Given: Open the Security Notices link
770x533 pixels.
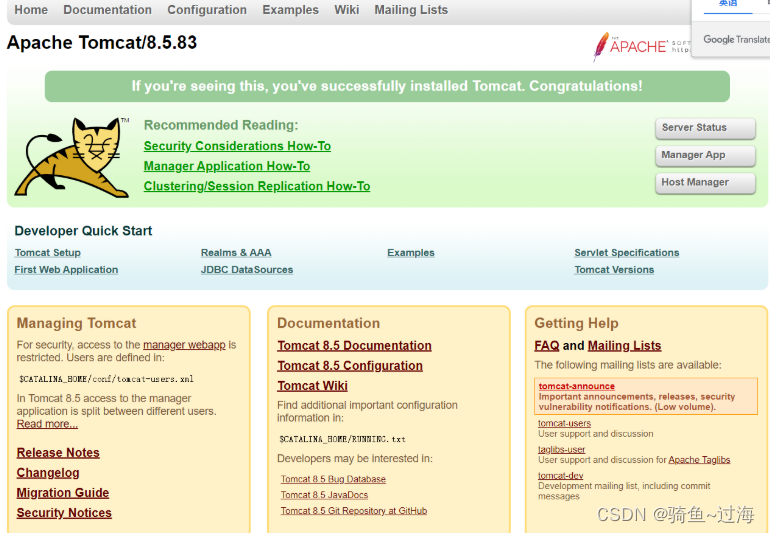Looking at the screenshot, I should (64, 513).
